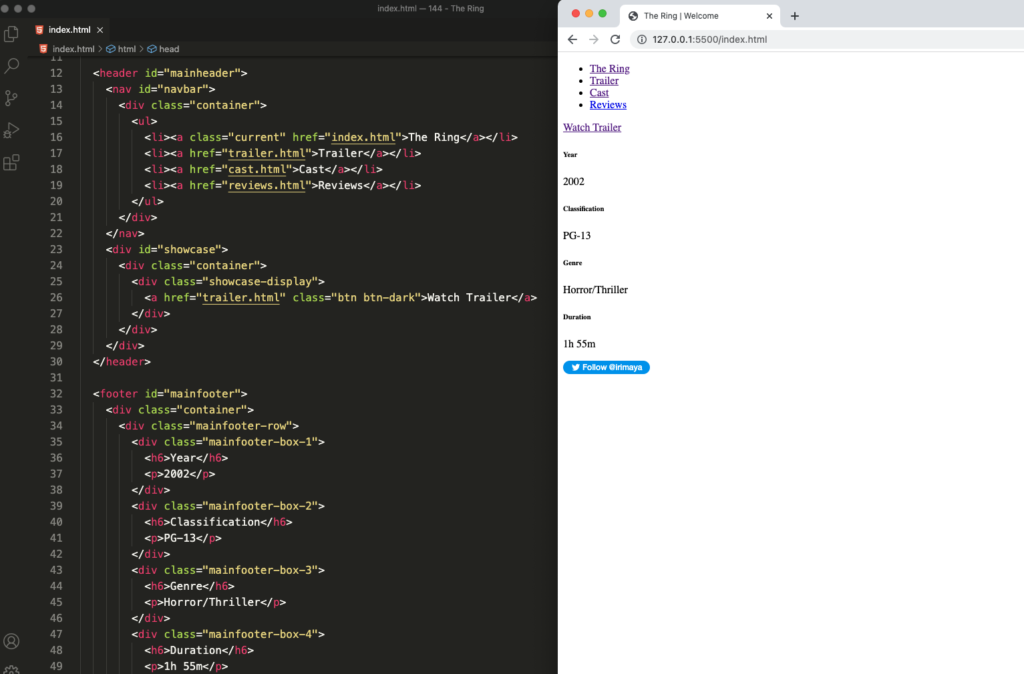Open the Search icon in VS Code sidebar

tap(11, 65)
